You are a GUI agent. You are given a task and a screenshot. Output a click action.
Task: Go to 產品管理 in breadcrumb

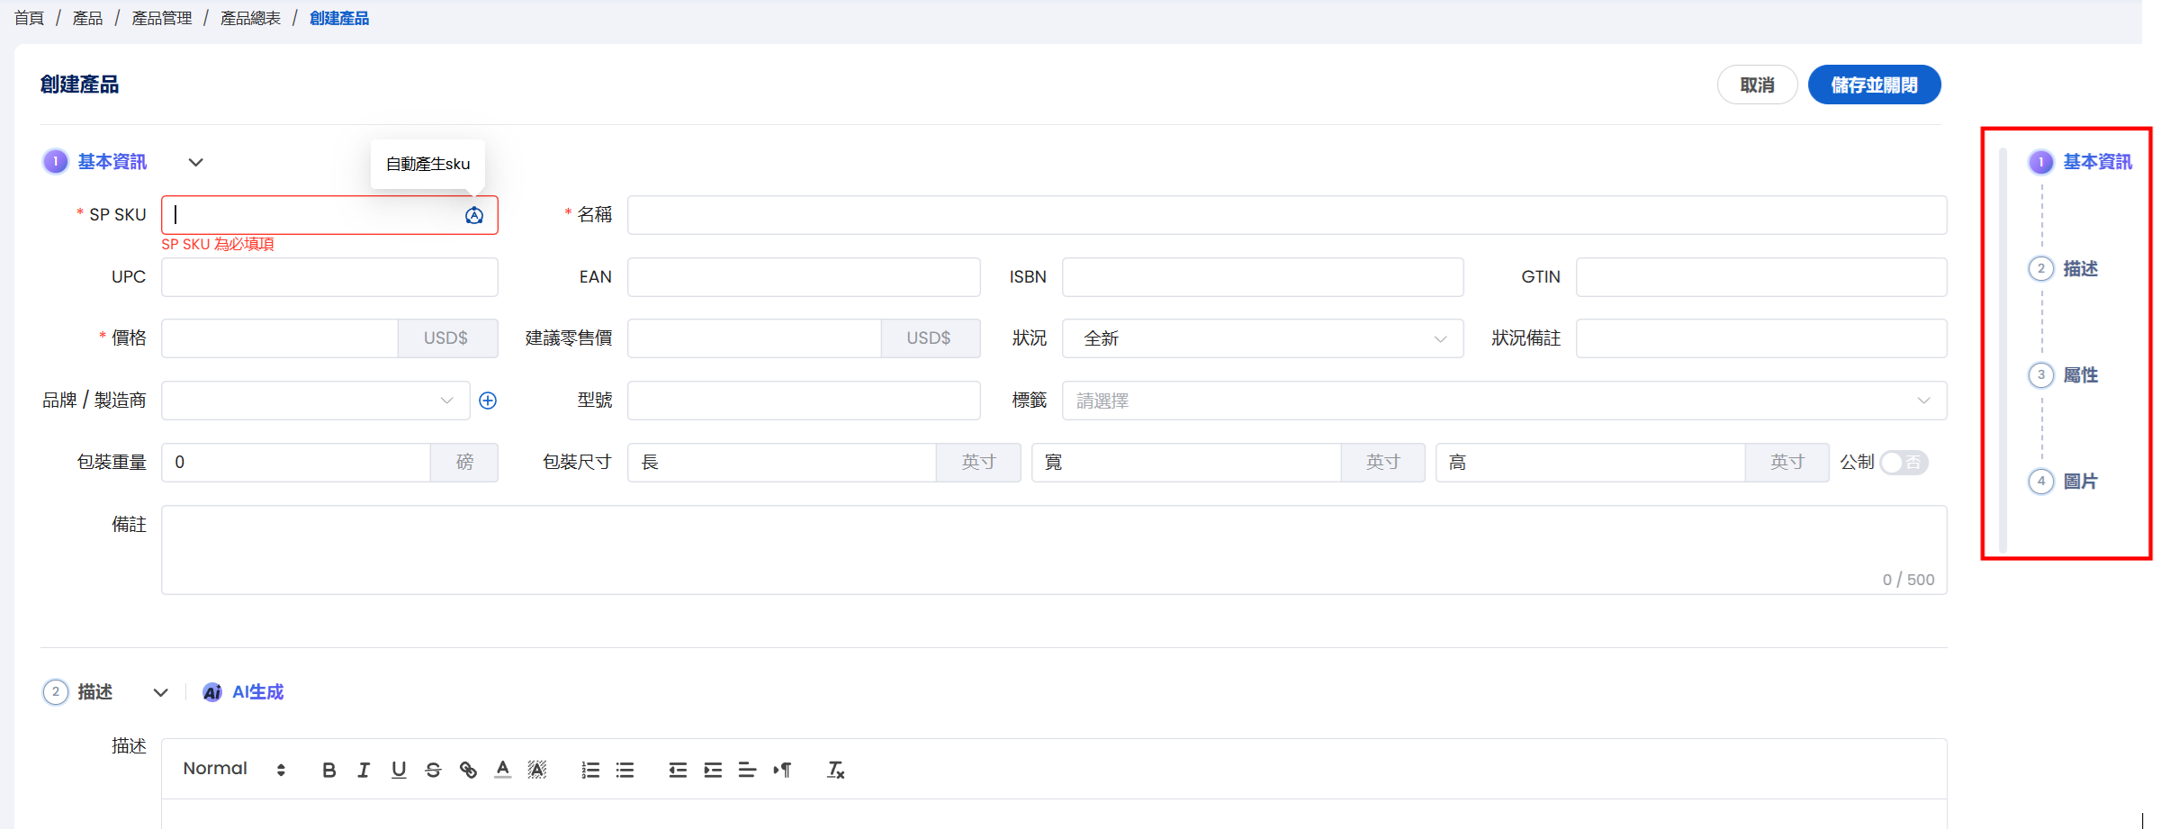click(162, 18)
